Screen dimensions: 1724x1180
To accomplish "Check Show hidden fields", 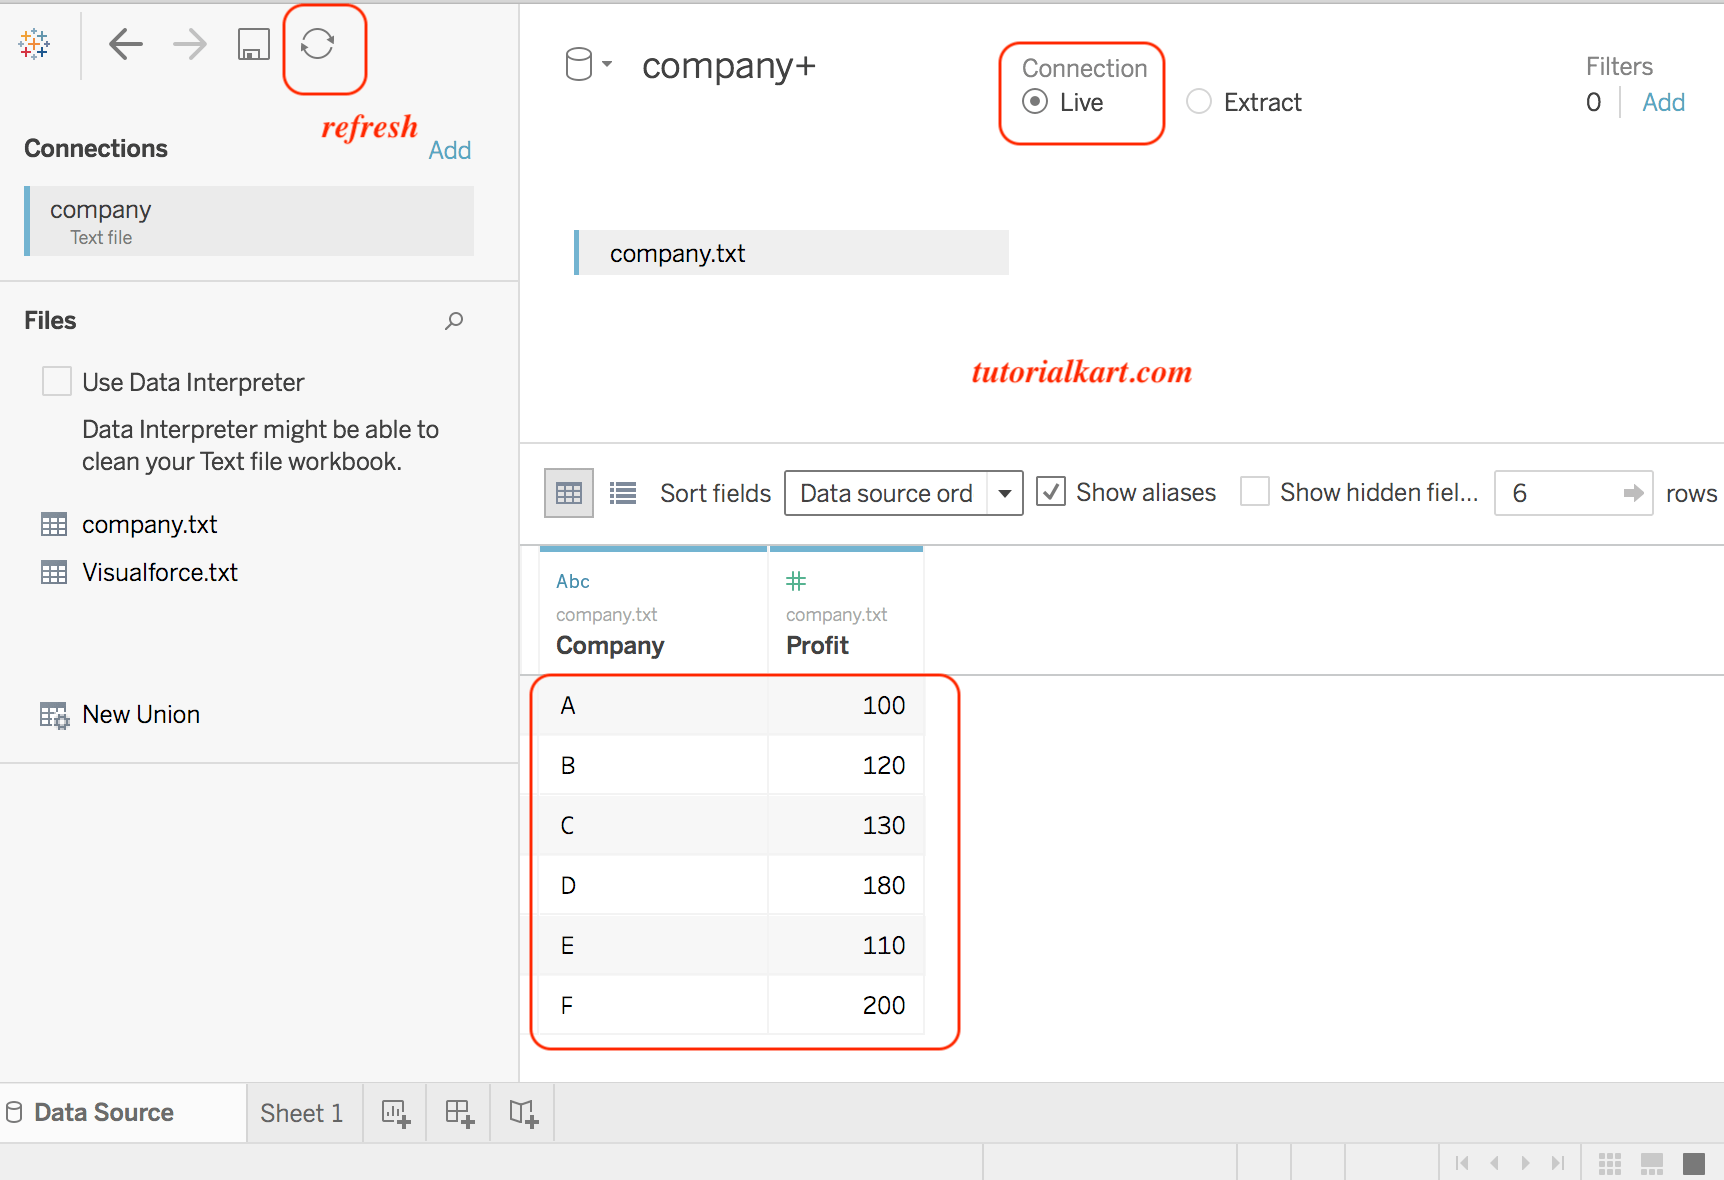I will tap(1255, 491).
